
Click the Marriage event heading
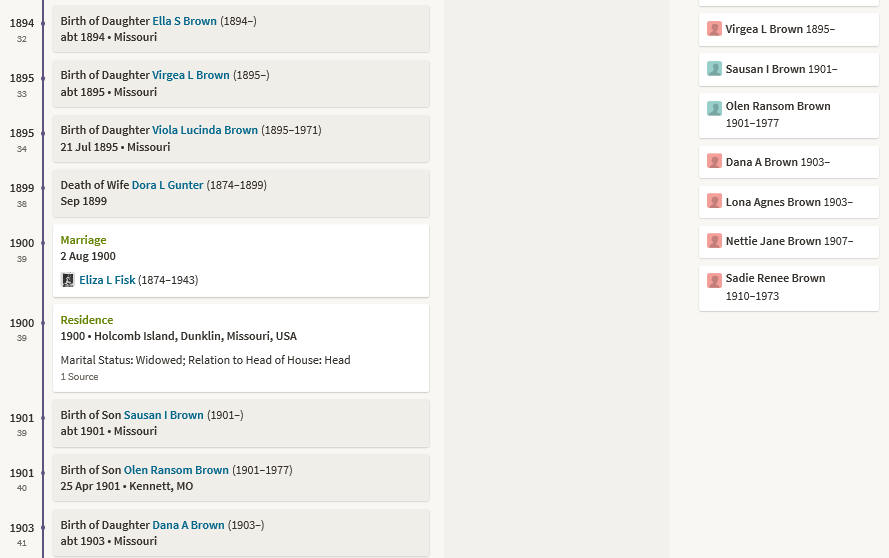tap(83, 240)
